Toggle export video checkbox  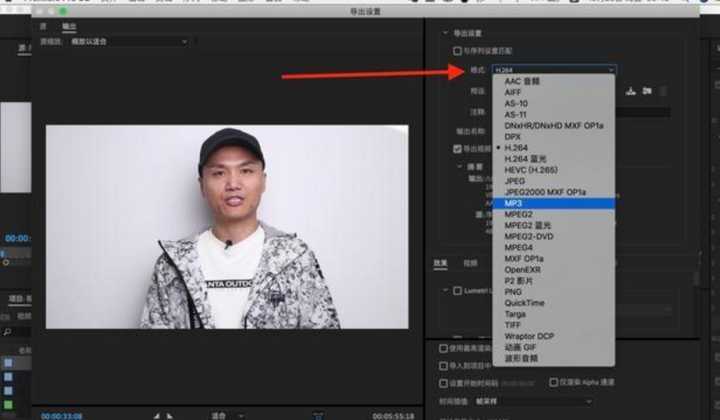(457, 149)
